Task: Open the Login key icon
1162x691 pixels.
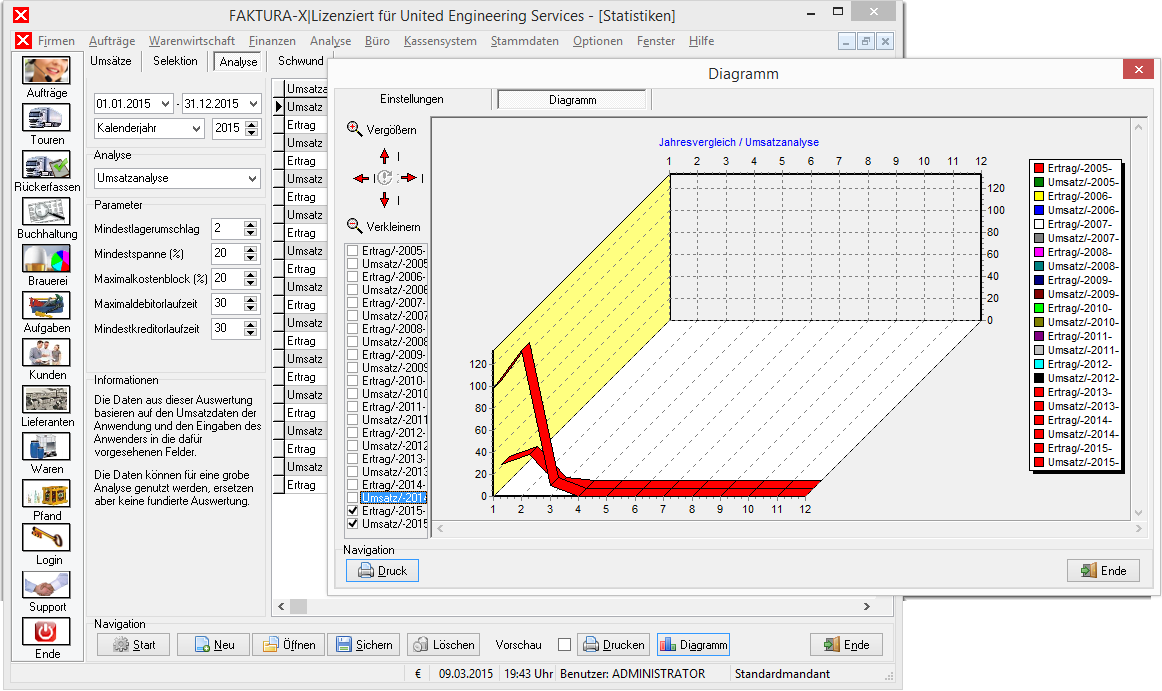Action: click(x=46, y=538)
